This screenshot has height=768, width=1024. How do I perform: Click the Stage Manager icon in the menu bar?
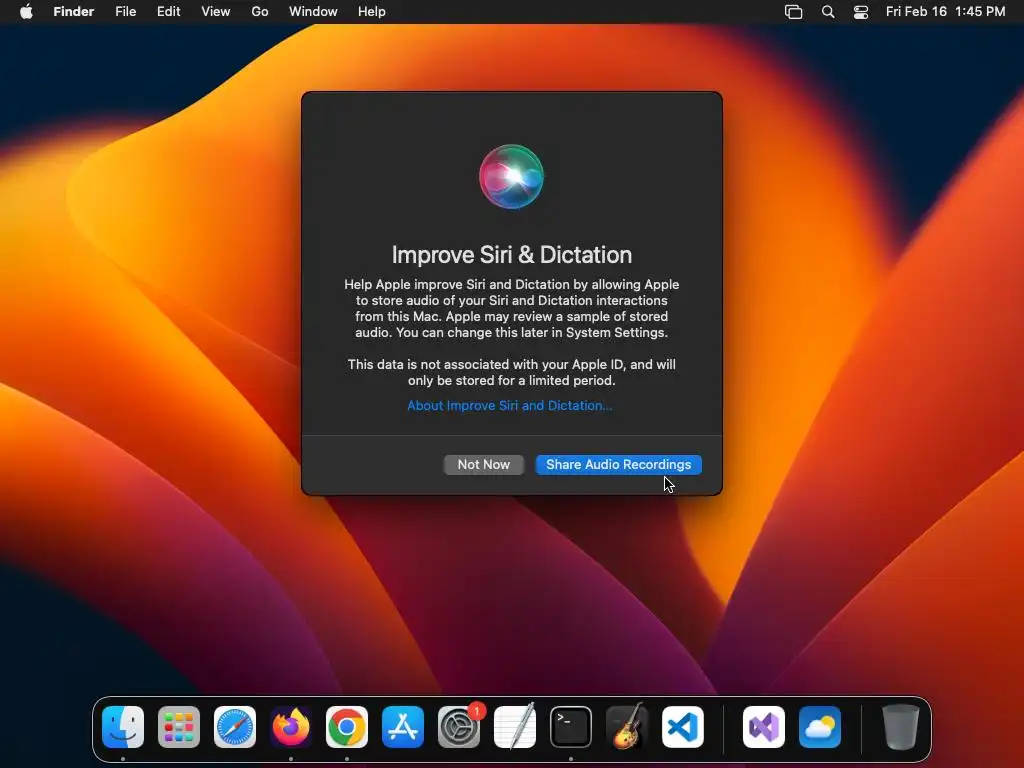tap(793, 12)
